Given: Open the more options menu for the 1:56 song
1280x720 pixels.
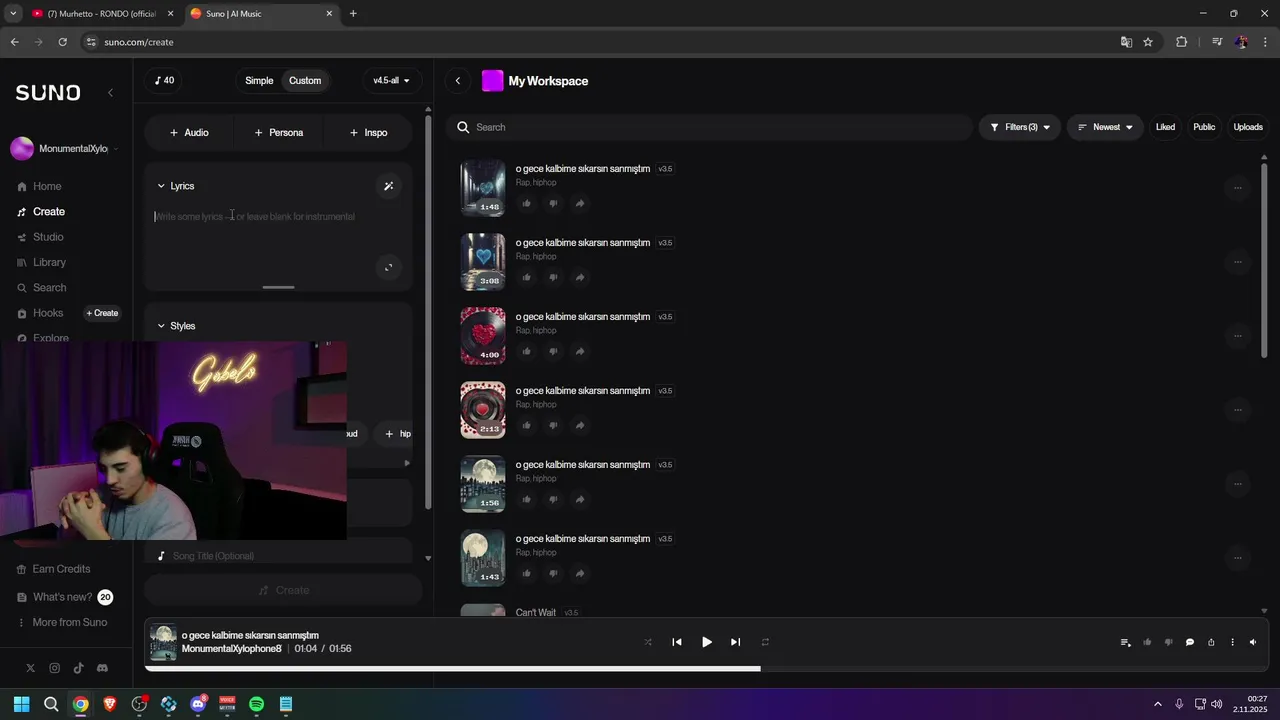Looking at the screenshot, I should [1237, 484].
